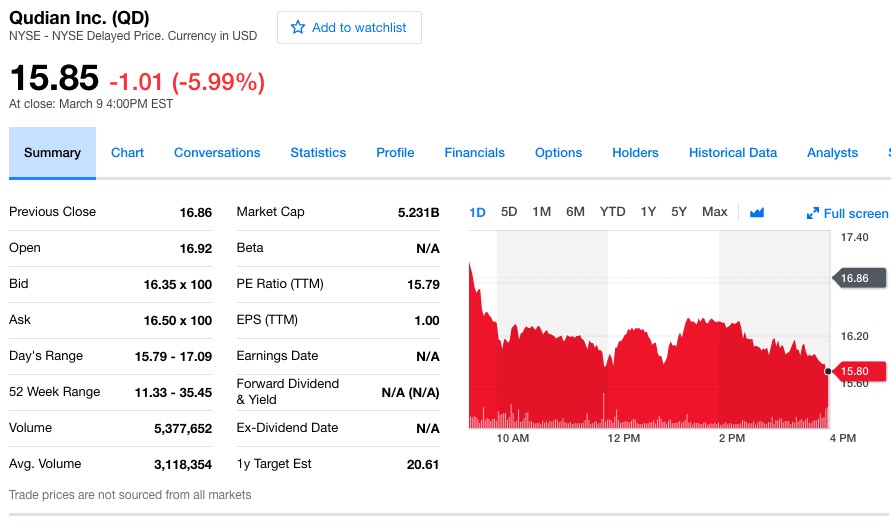Click the Avg. Volume value 3,118,354
Viewport: 891px width, 522px height.
click(183, 465)
